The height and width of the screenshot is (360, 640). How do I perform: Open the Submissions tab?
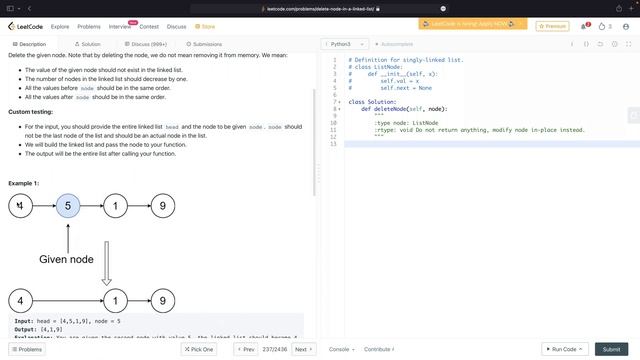click(x=204, y=44)
